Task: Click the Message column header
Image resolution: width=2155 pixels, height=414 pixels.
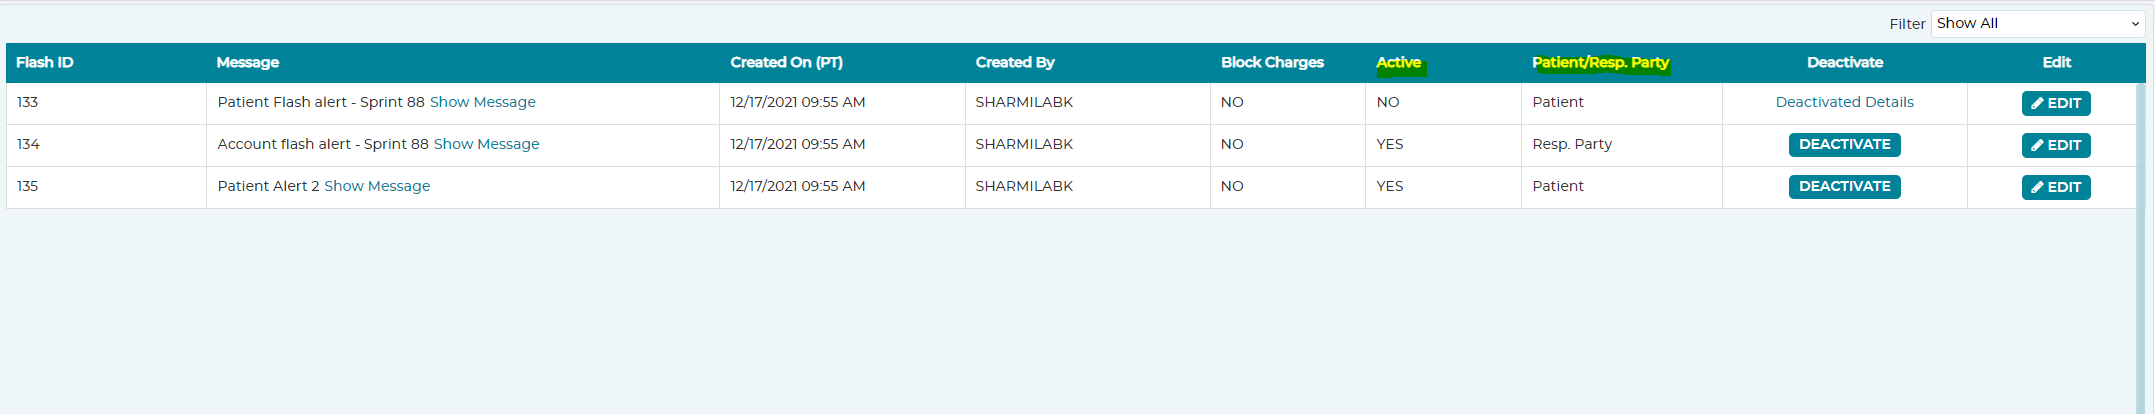Action: click(248, 62)
